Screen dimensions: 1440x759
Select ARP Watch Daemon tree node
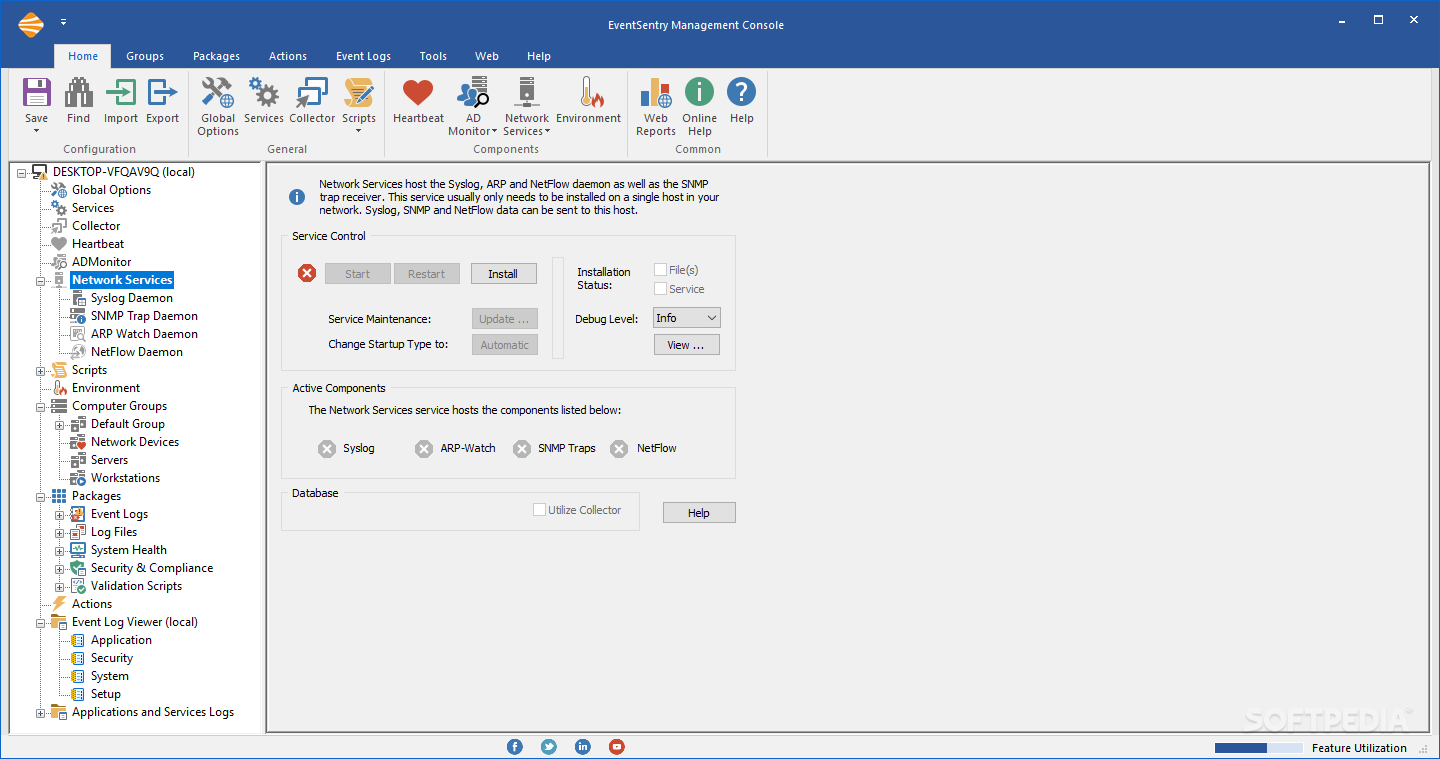click(x=144, y=334)
